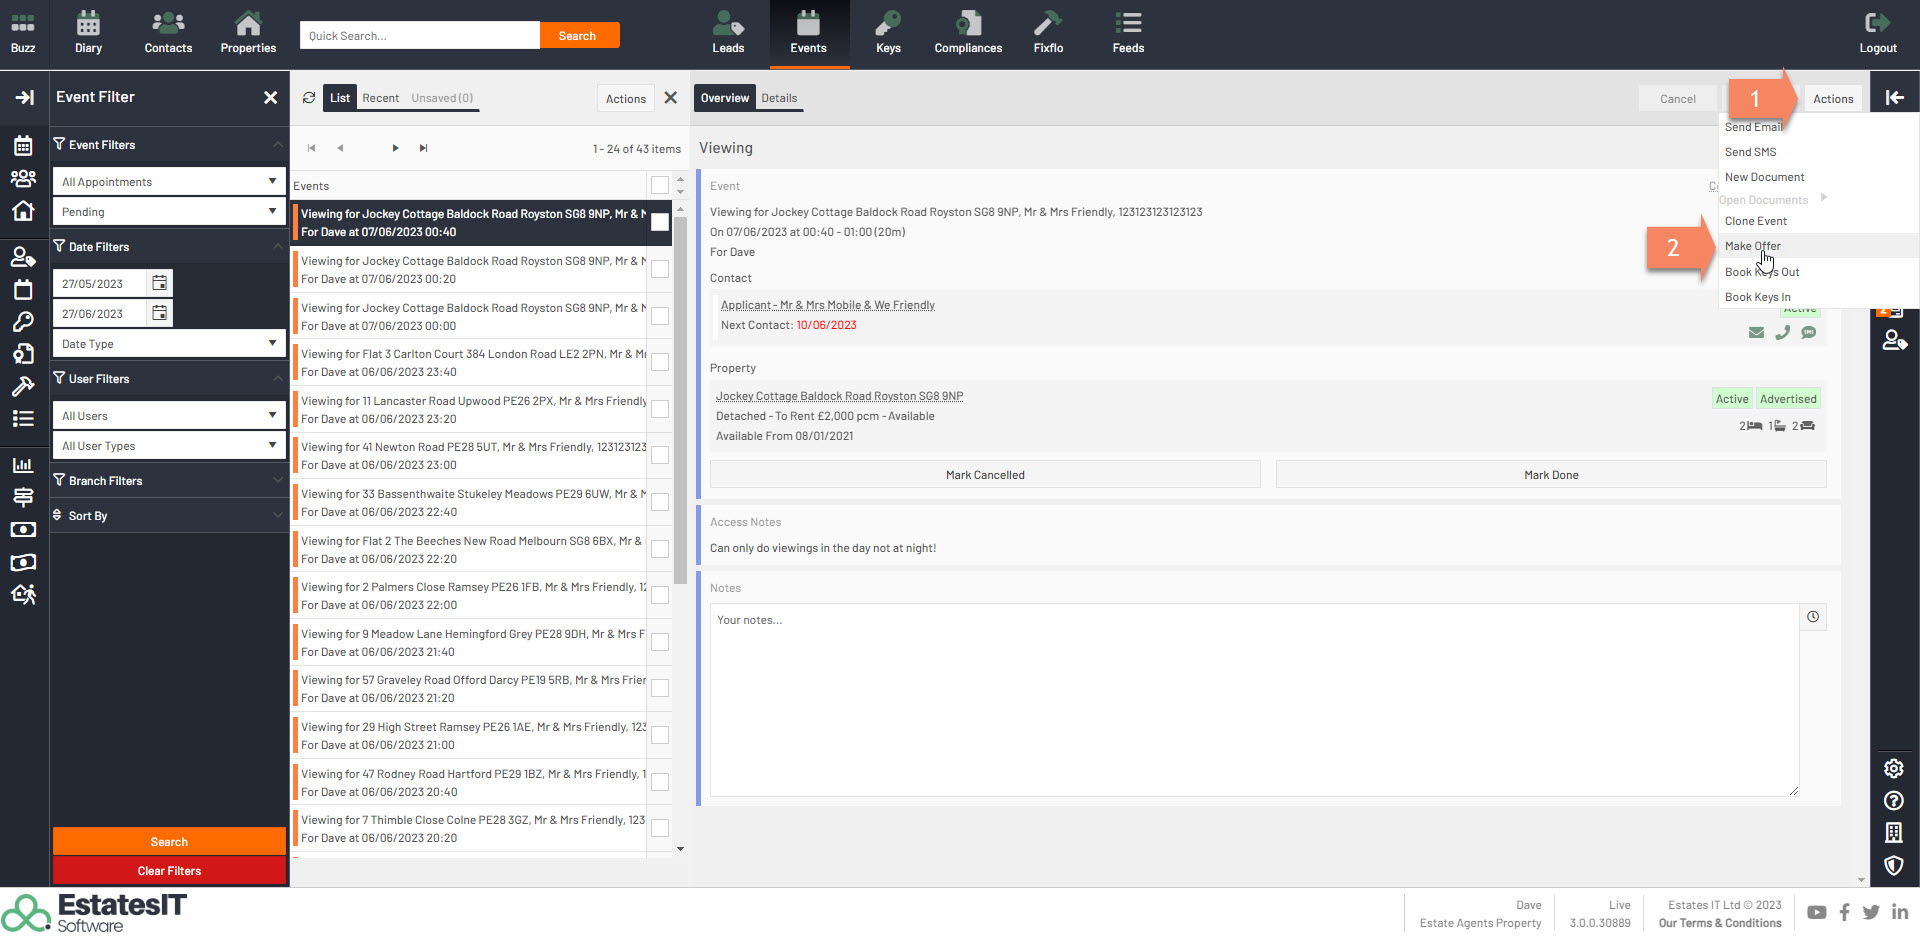Image resolution: width=1920 pixels, height=937 pixels.
Task: Open the All Appointments dropdown
Action: (x=168, y=182)
